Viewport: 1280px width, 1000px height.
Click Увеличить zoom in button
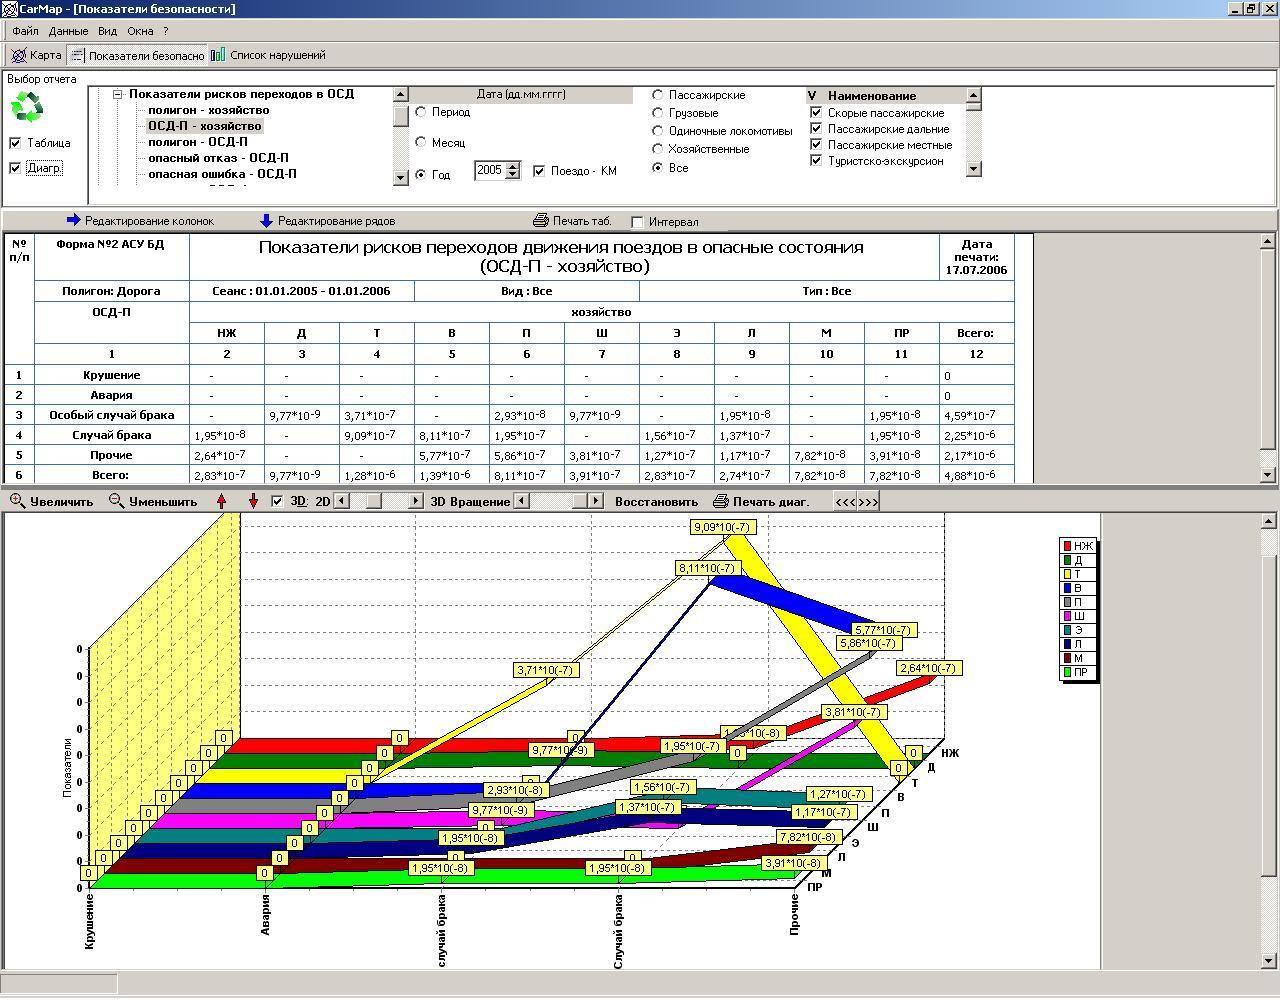(x=51, y=501)
